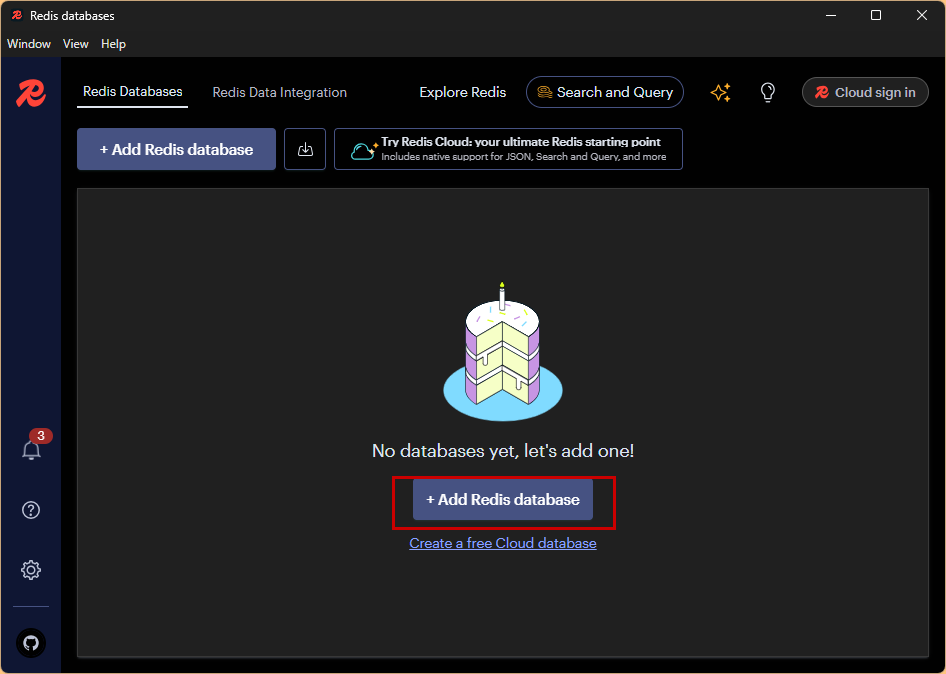Click the import database icon button
Screen dimensions: 946x674
(x=305, y=149)
